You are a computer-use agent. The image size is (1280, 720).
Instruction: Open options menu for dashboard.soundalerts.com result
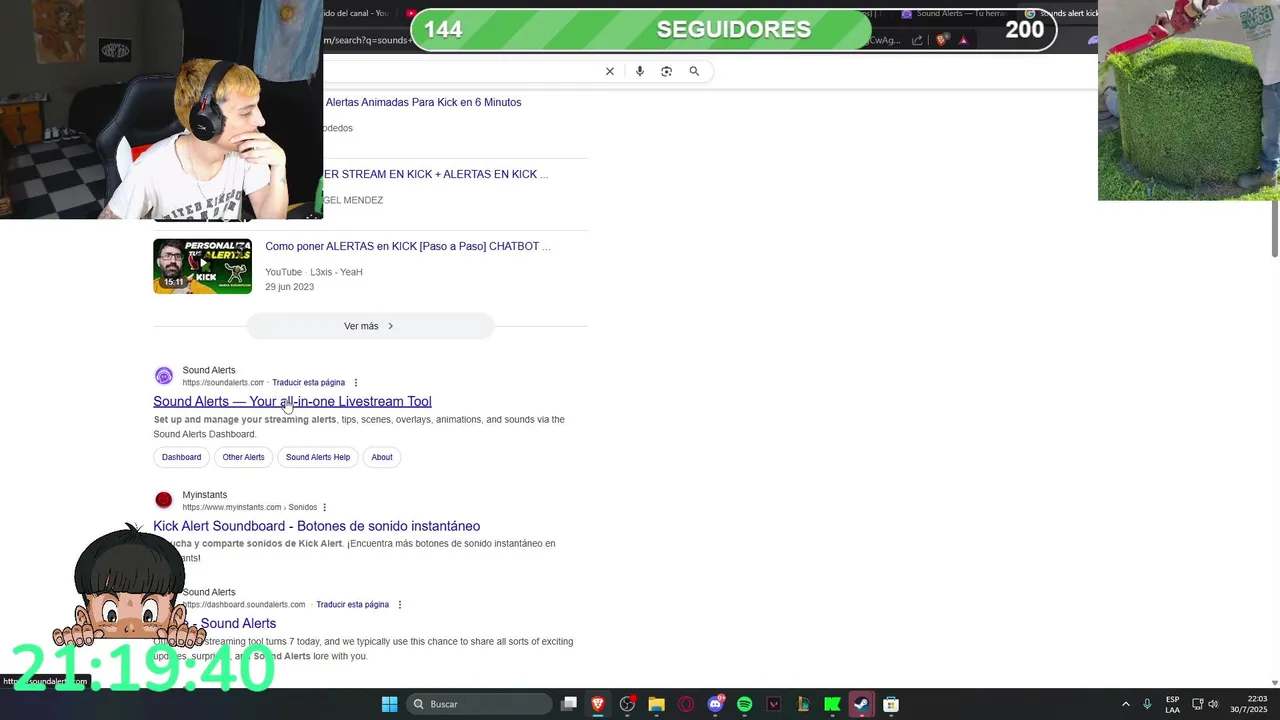(x=400, y=605)
